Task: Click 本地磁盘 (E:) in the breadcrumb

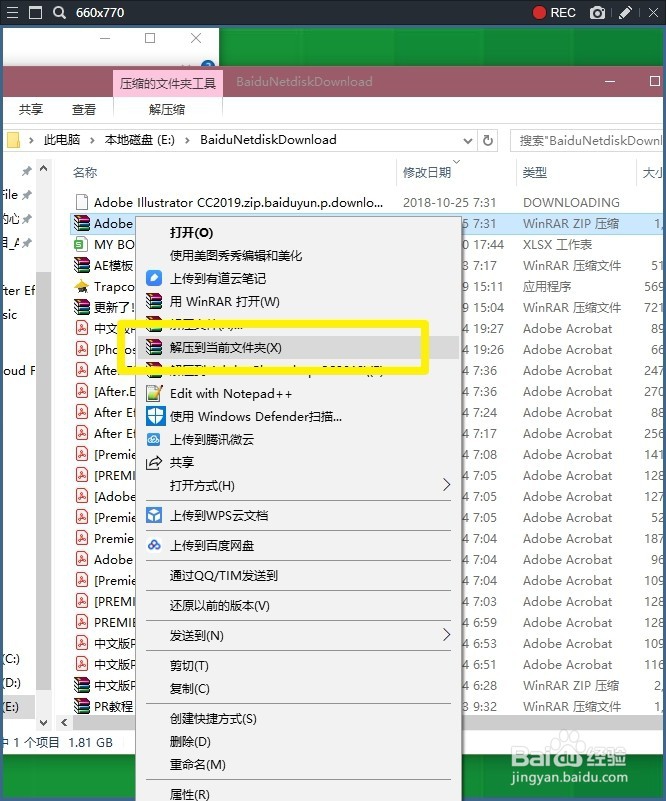Action: [x=139, y=139]
